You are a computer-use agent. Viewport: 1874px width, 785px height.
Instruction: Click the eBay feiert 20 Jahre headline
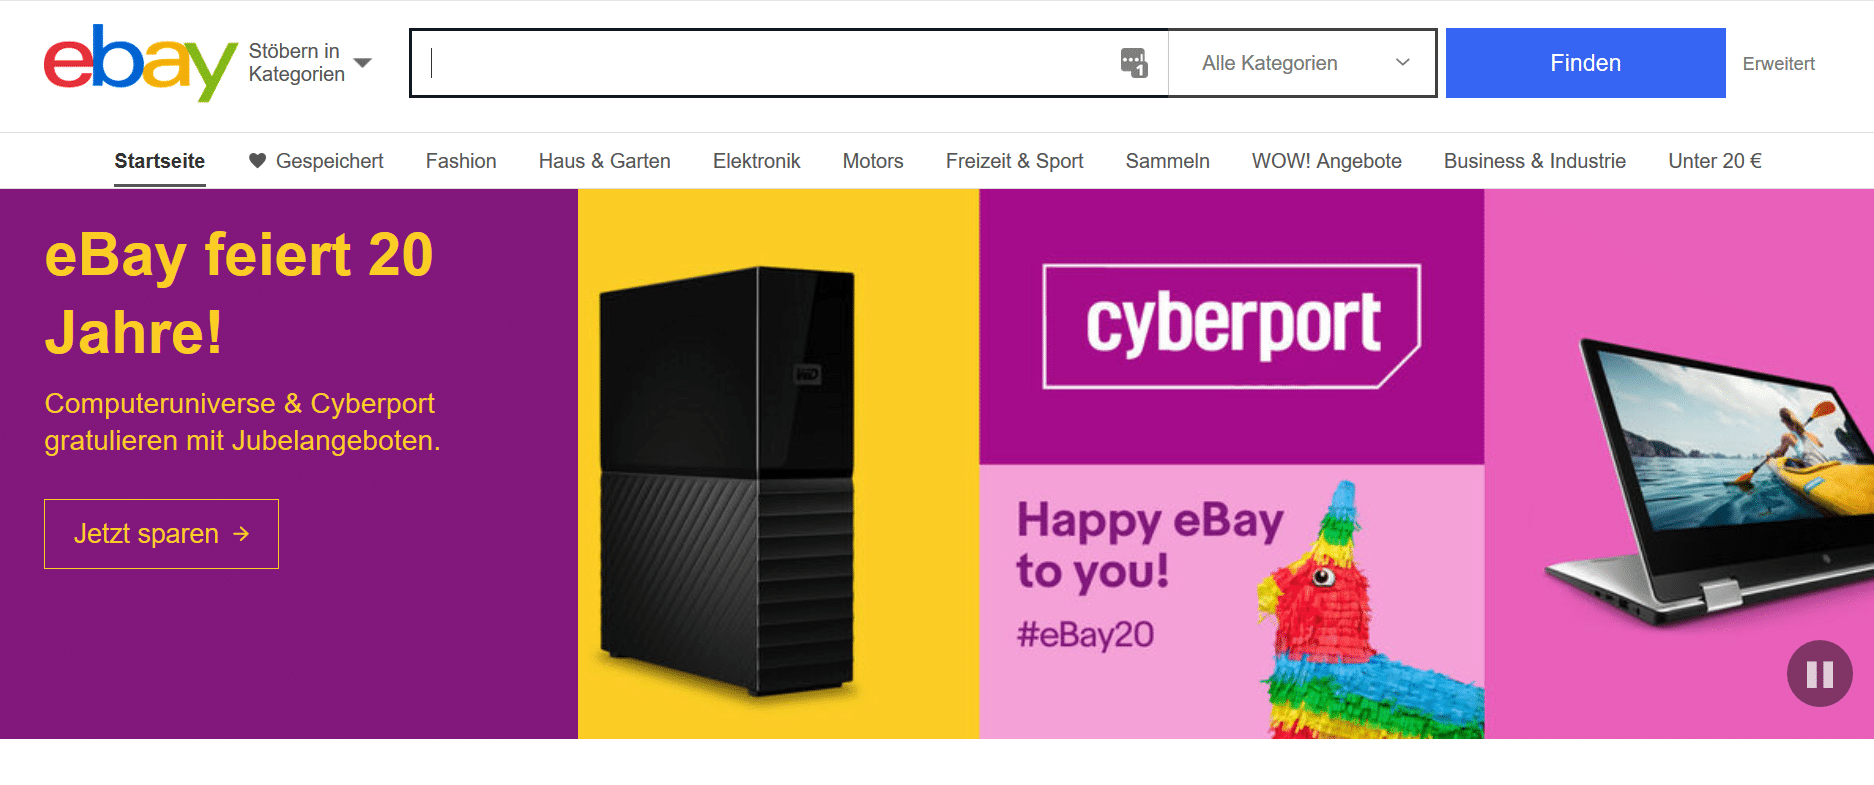point(239,293)
